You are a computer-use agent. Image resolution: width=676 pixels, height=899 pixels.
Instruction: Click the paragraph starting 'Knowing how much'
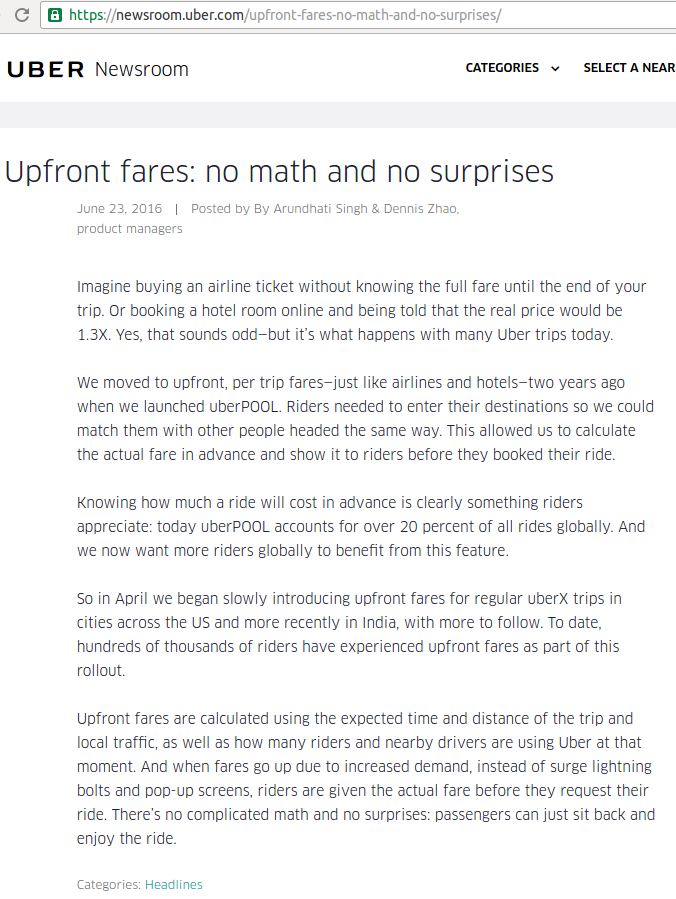pyautogui.click(x=361, y=526)
